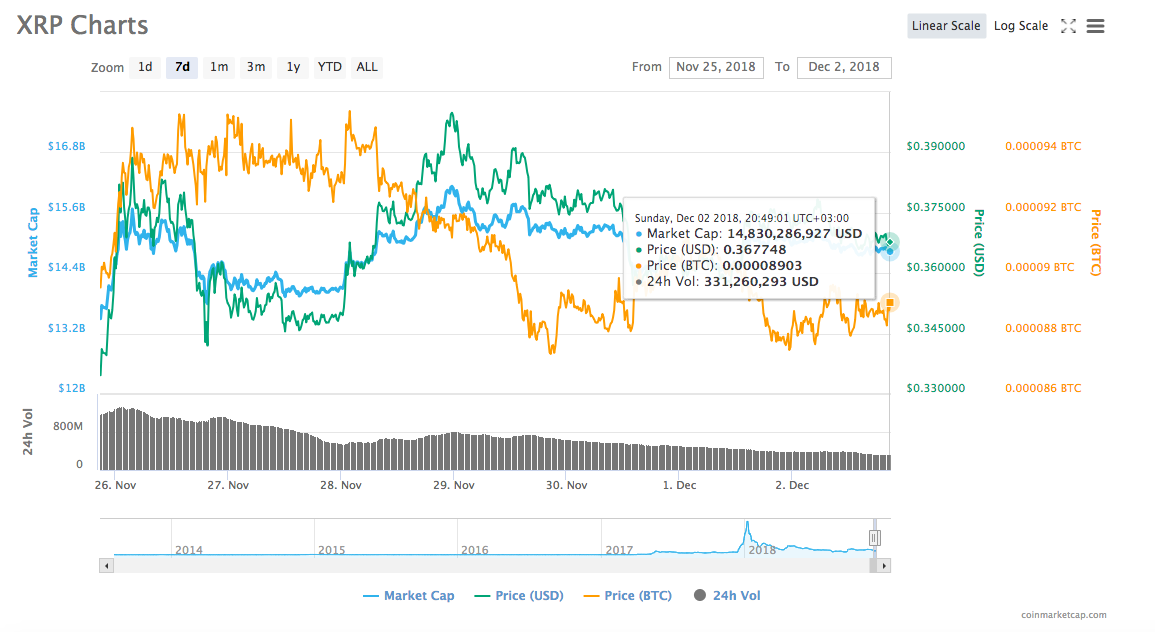Viewport: 1155px width, 632px height.
Task: Click the navigator scroll right arrow
Action: click(x=884, y=566)
